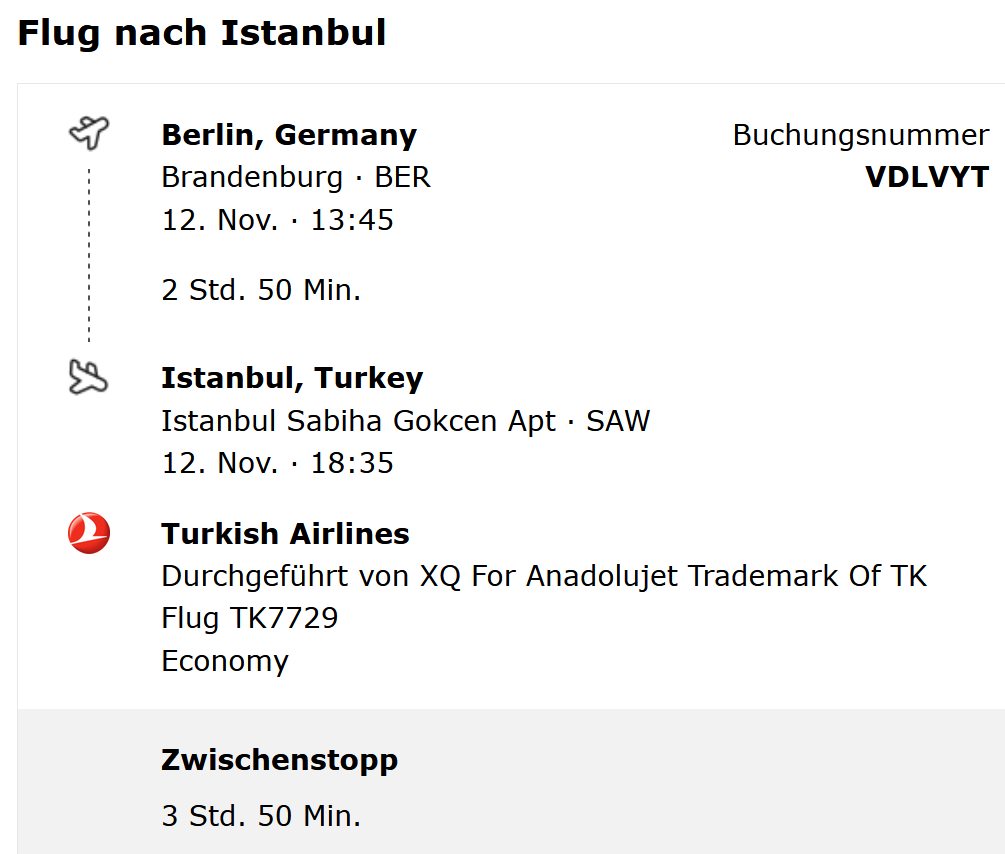The height and width of the screenshot is (854, 1005).
Task: Select the 'Berlin, Germany' departure city
Action: pos(289,134)
